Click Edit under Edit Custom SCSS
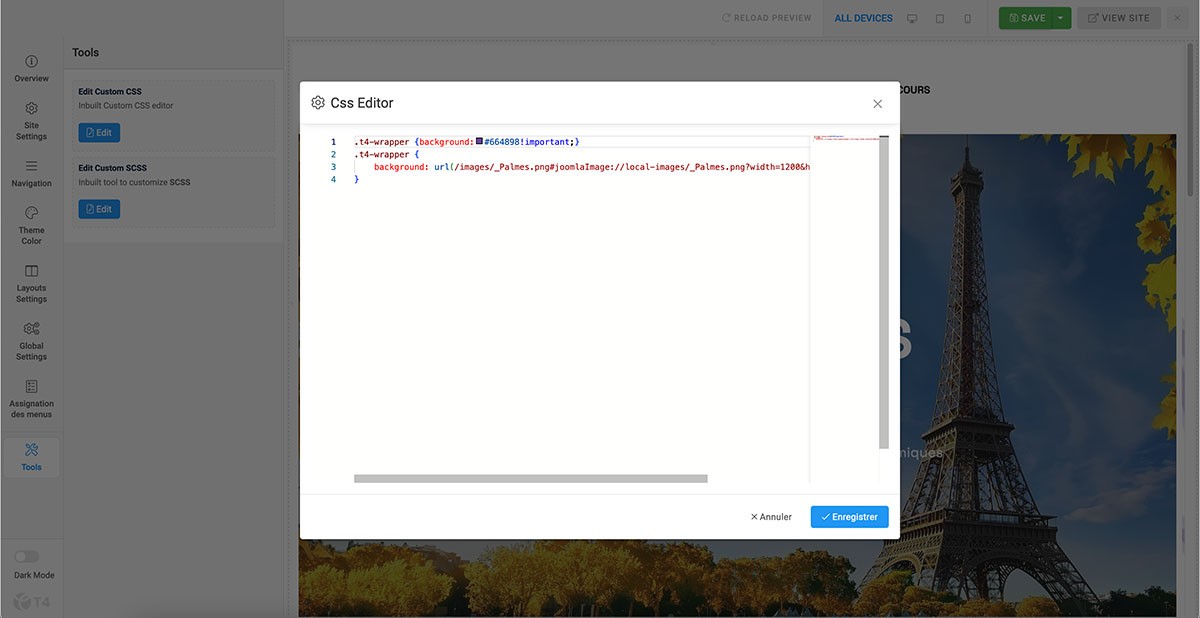The width and height of the screenshot is (1200, 618). click(x=99, y=209)
